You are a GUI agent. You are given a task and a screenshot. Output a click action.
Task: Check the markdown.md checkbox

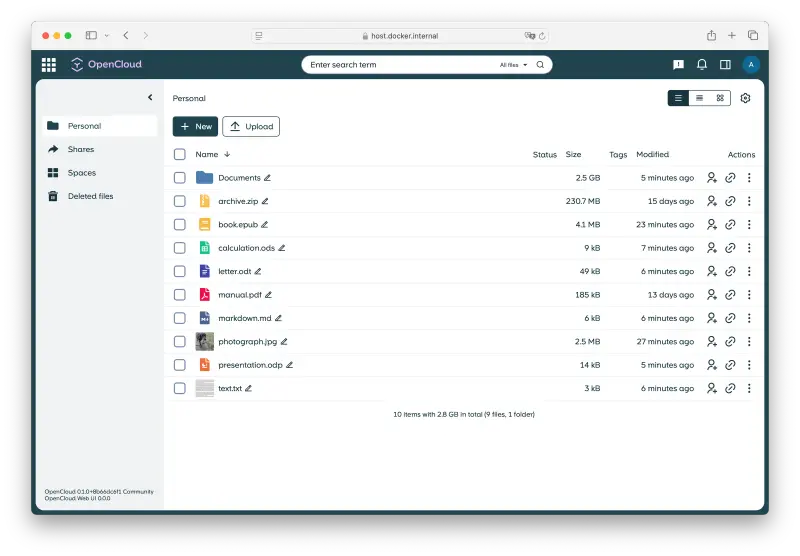pyautogui.click(x=180, y=318)
